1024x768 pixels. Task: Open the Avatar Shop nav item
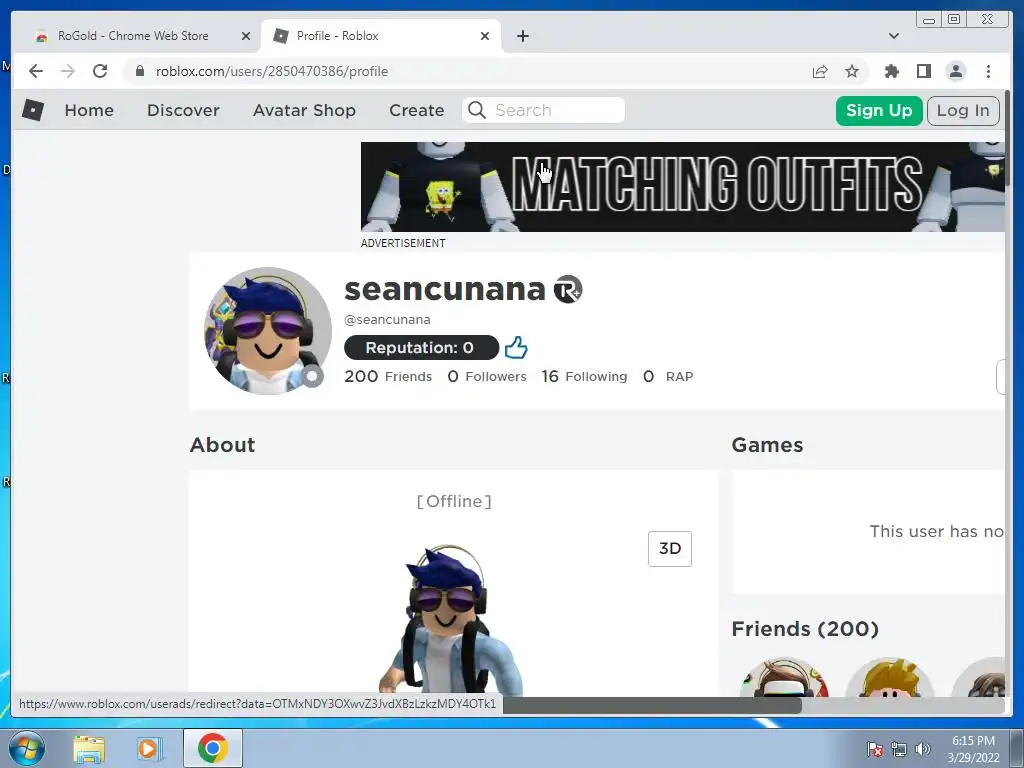coord(304,110)
